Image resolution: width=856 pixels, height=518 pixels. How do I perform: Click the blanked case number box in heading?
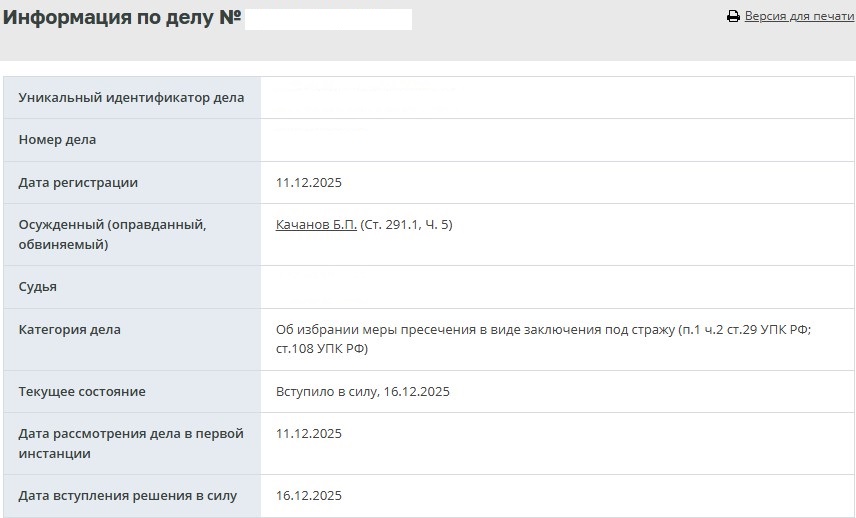coord(328,19)
